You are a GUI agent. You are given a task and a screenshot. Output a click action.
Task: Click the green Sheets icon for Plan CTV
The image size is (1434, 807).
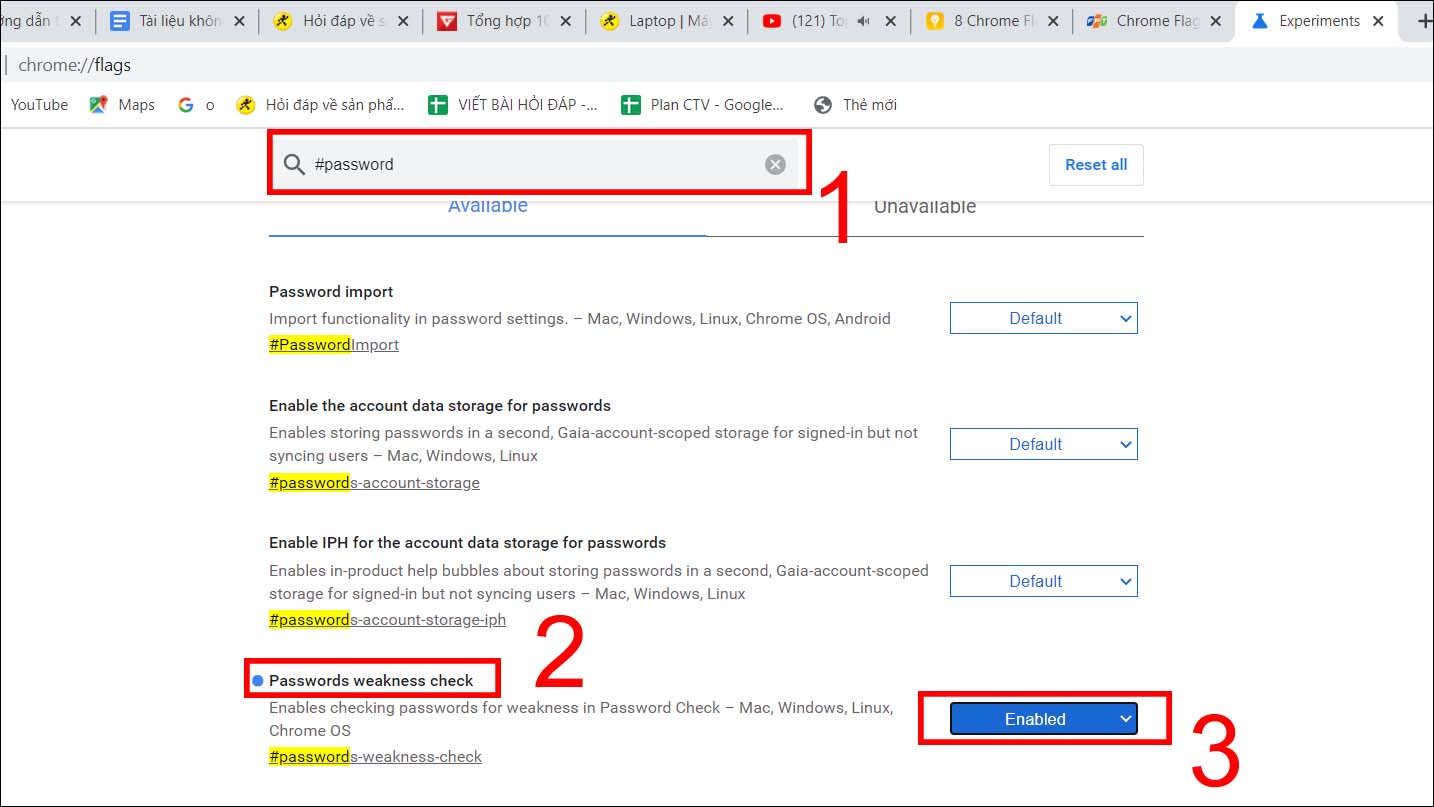(630, 104)
